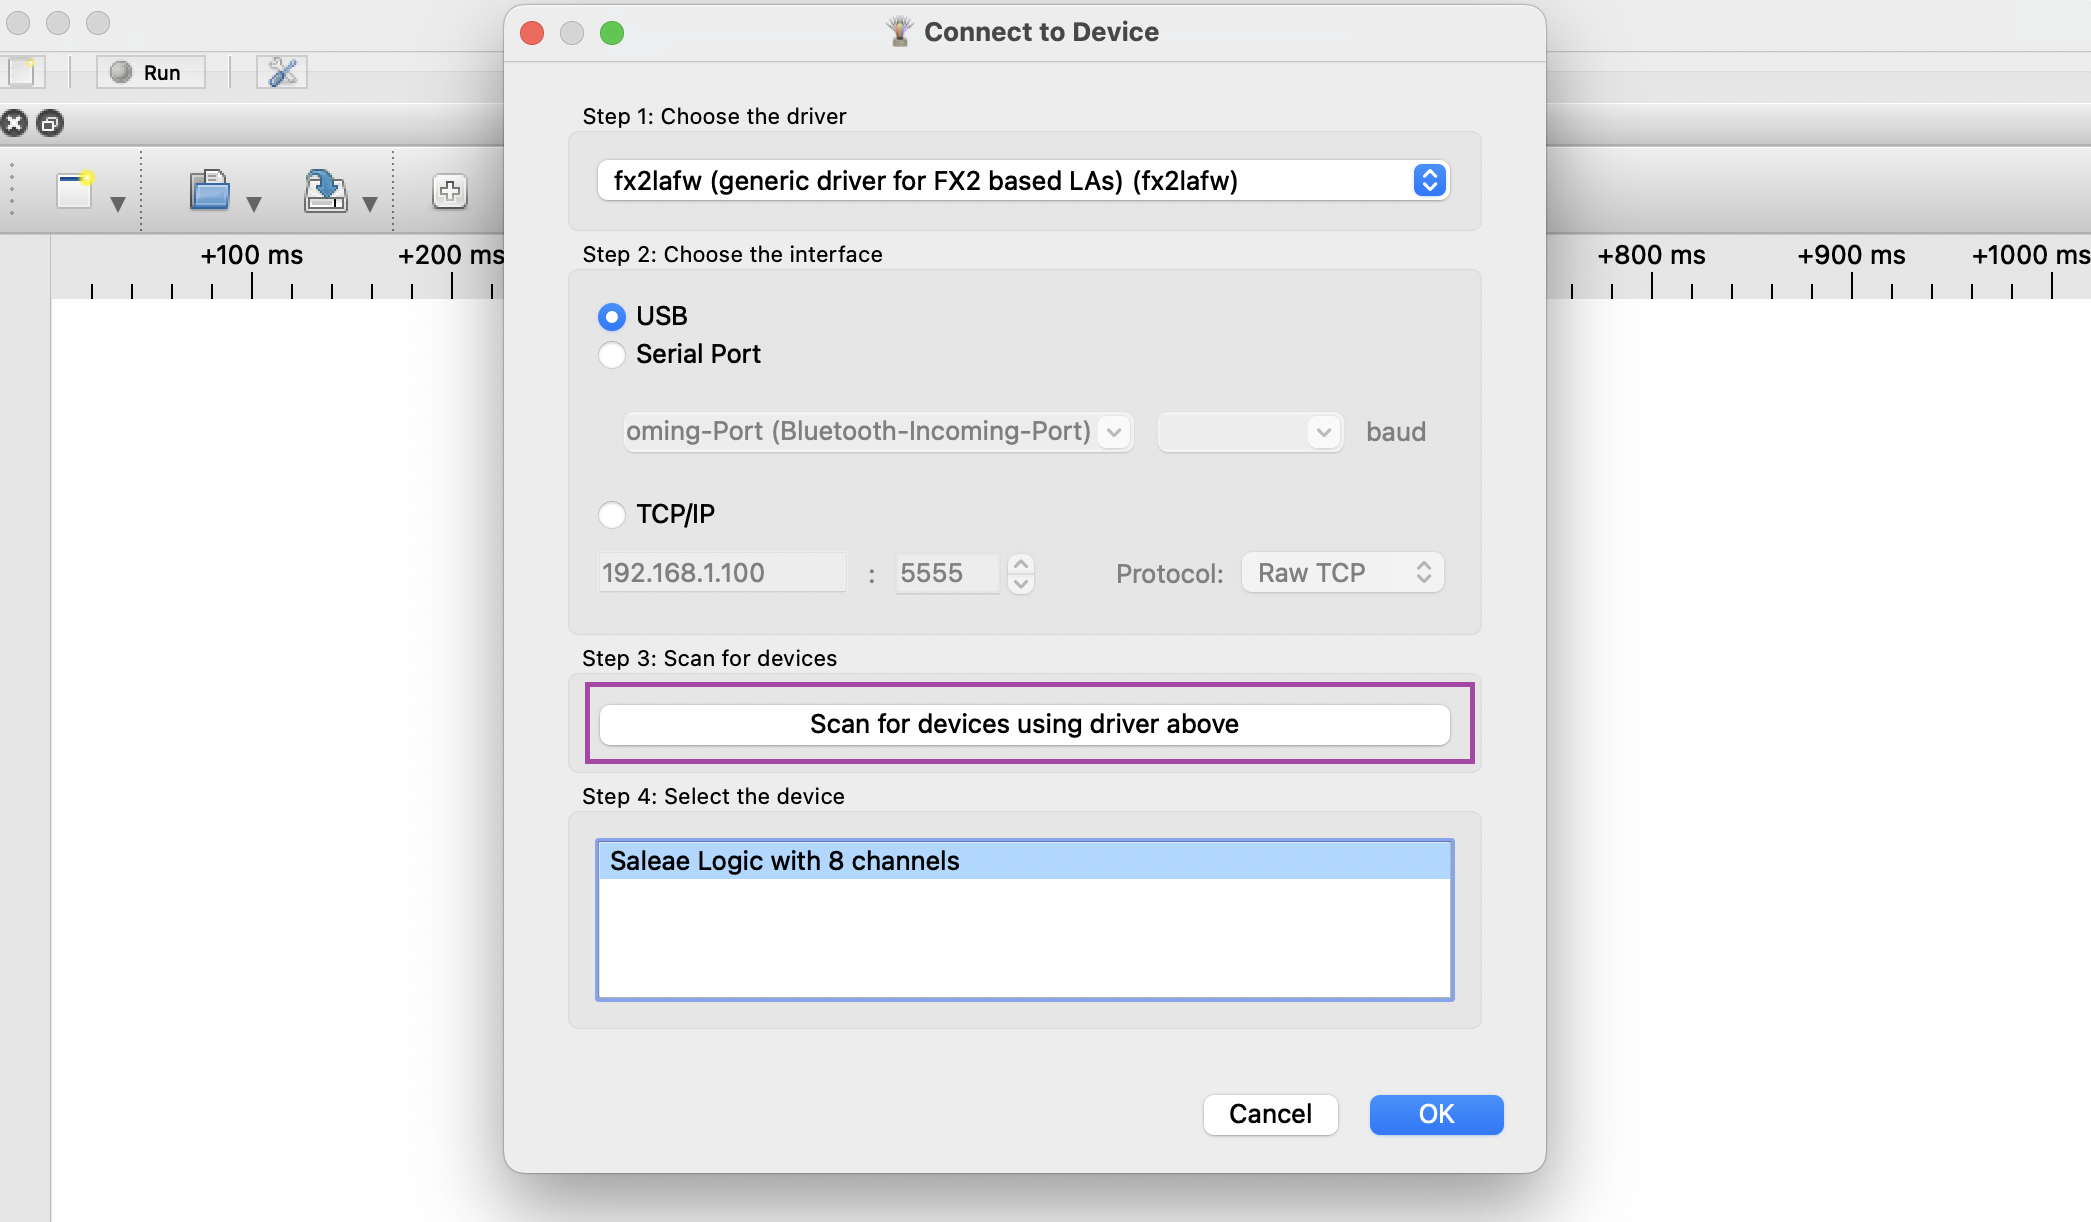Select the TCP/IP radio button
This screenshot has width=2091, height=1222.
click(612, 515)
